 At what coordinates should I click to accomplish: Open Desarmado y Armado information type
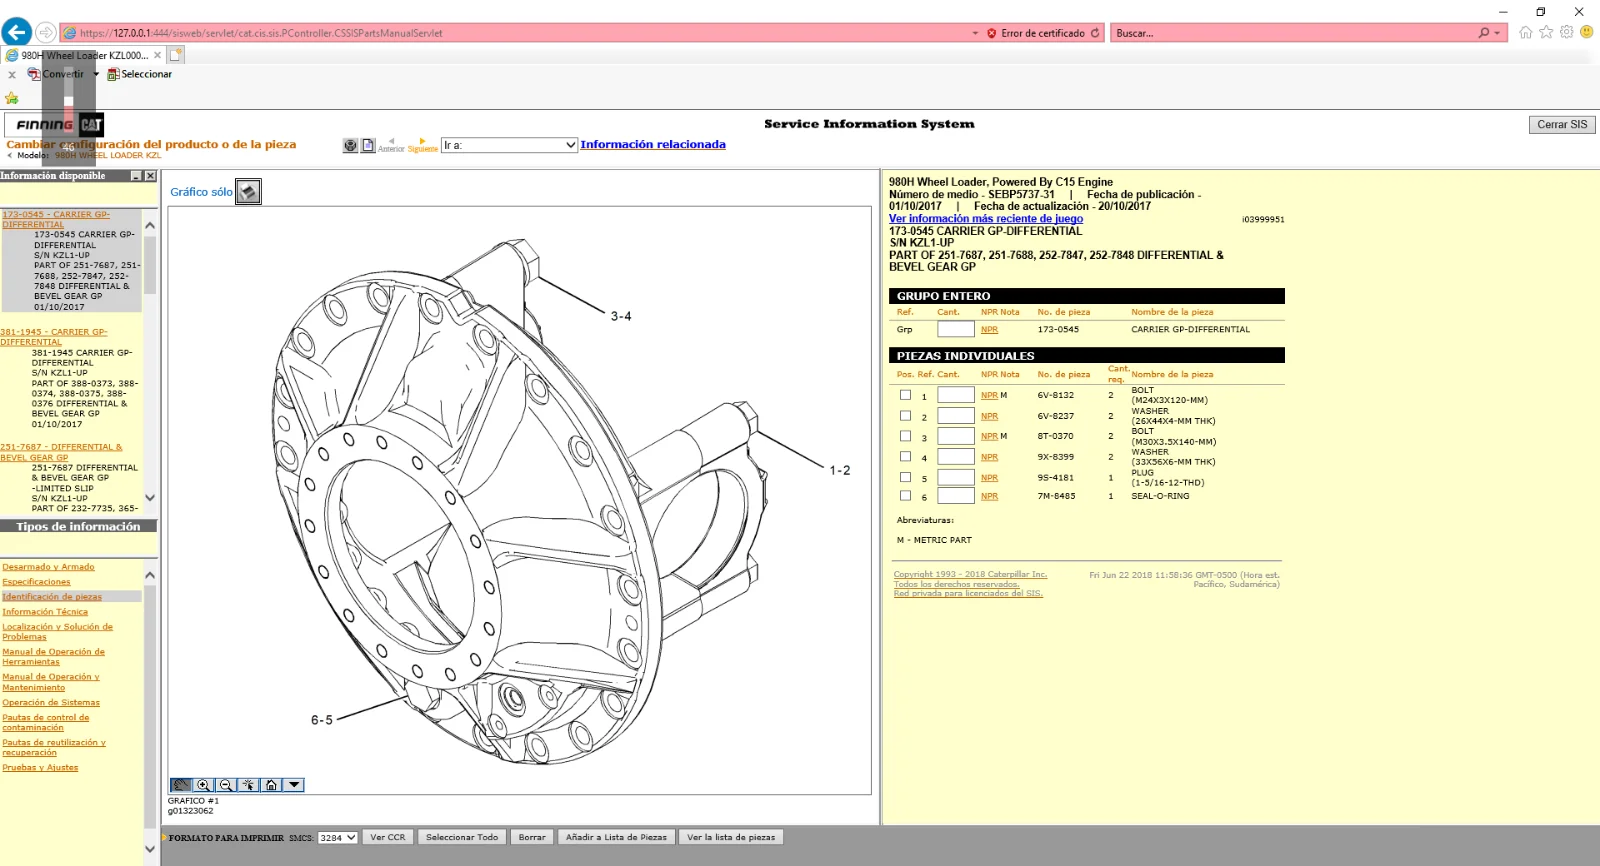48,567
